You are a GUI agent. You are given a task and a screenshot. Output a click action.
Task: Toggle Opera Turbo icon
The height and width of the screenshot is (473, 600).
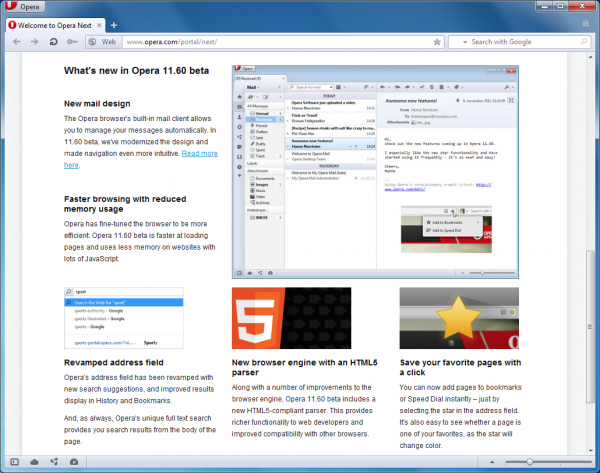pos(74,462)
